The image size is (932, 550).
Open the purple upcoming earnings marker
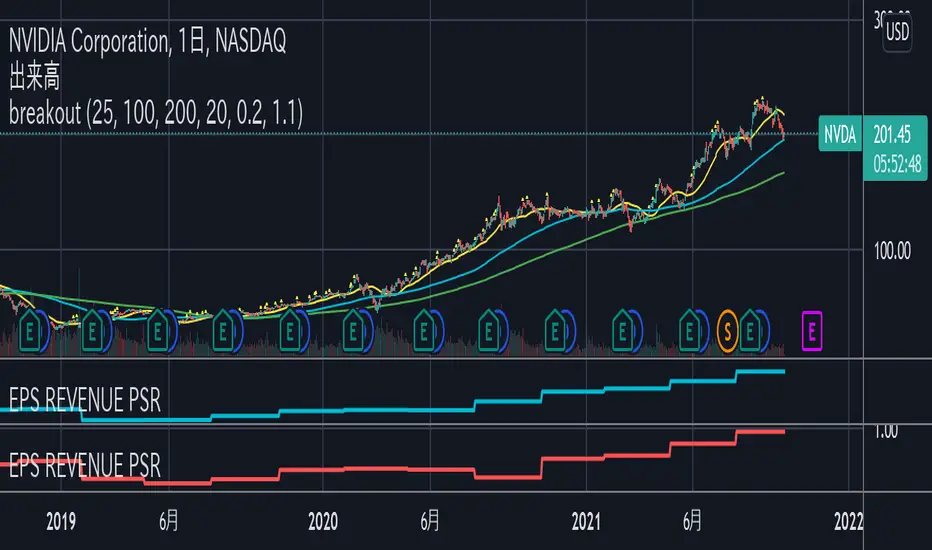813,326
